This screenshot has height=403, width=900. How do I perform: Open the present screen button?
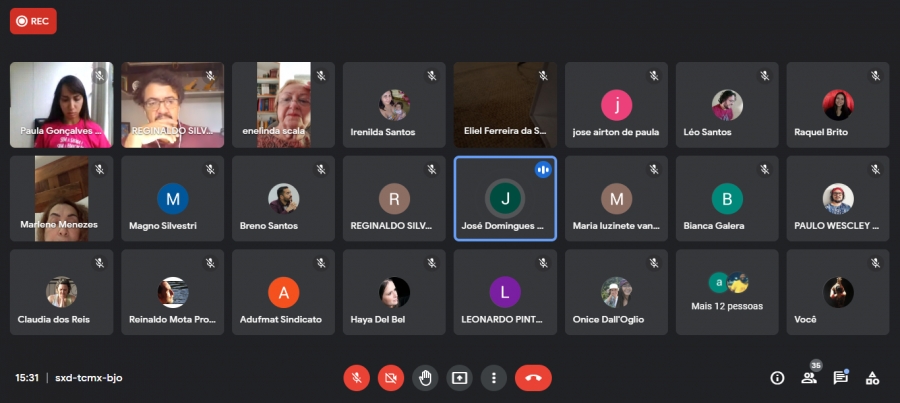[460, 378]
